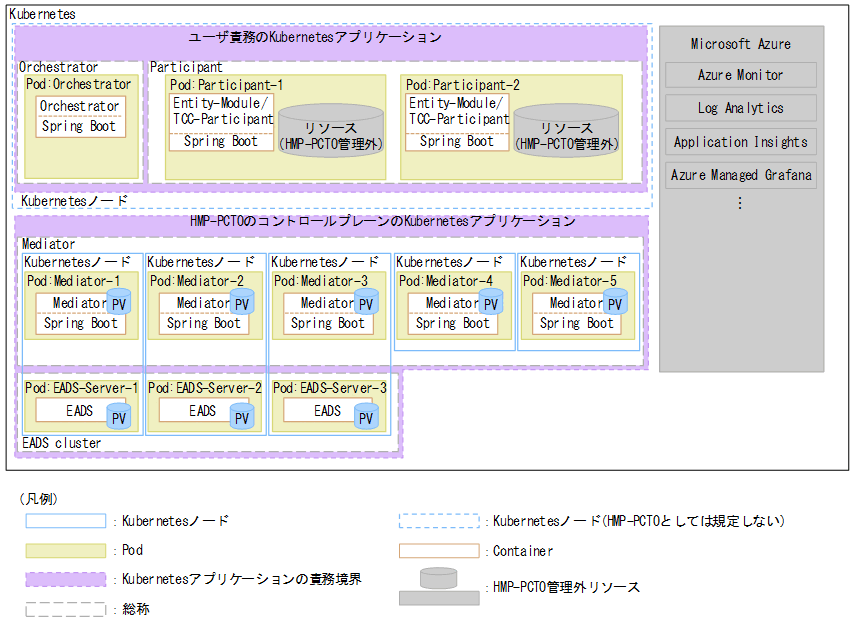
Task: Click the 責務境界 purple color swatch in legend
Action: (66, 580)
